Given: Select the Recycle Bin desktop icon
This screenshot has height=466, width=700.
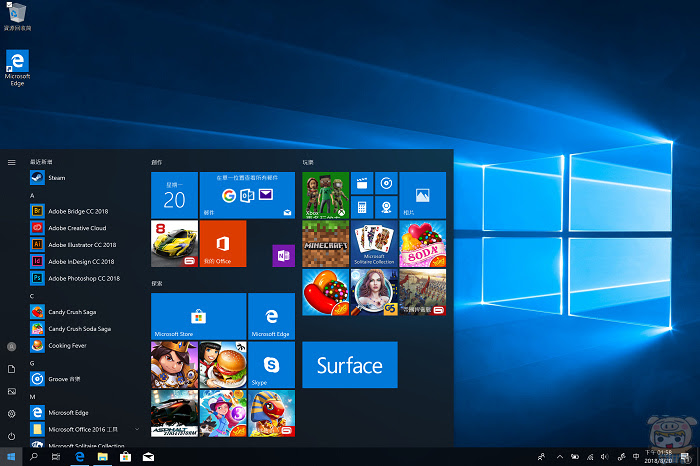Looking at the screenshot, I should coord(17,17).
